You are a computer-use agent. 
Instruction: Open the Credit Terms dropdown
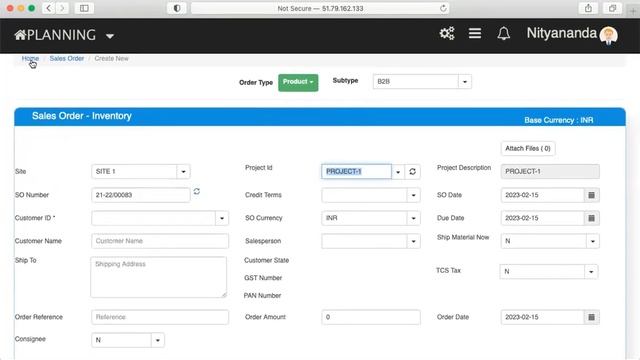[x=413, y=195]
